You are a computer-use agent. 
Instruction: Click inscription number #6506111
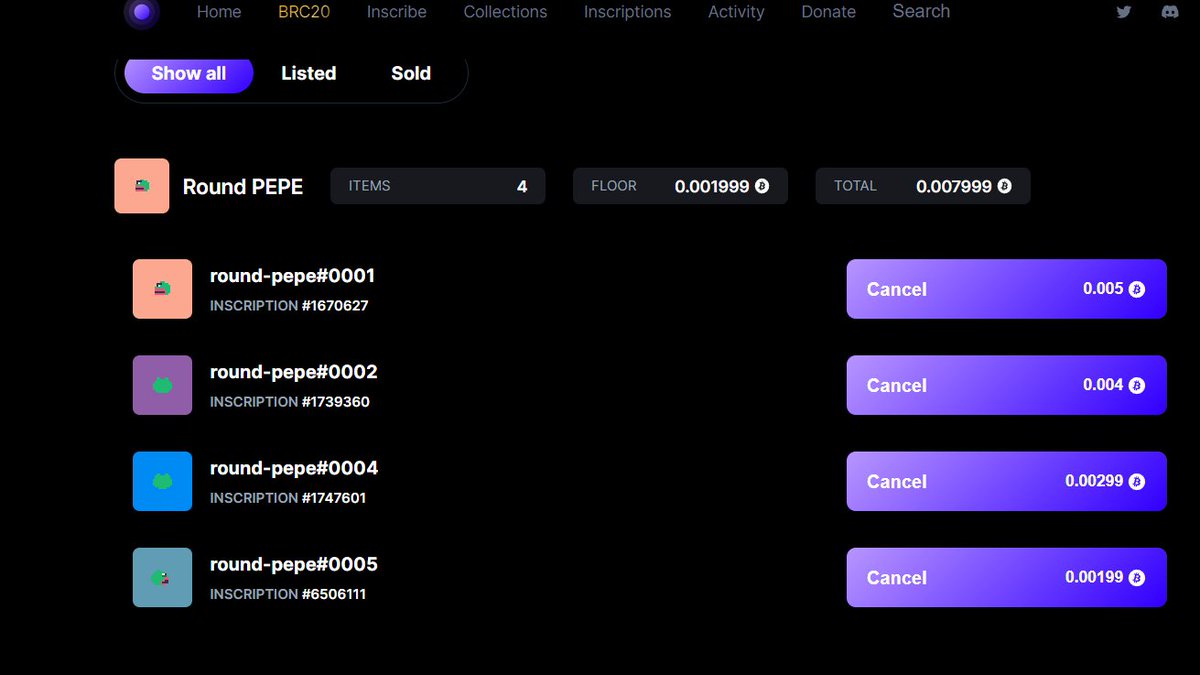[334, 593]
